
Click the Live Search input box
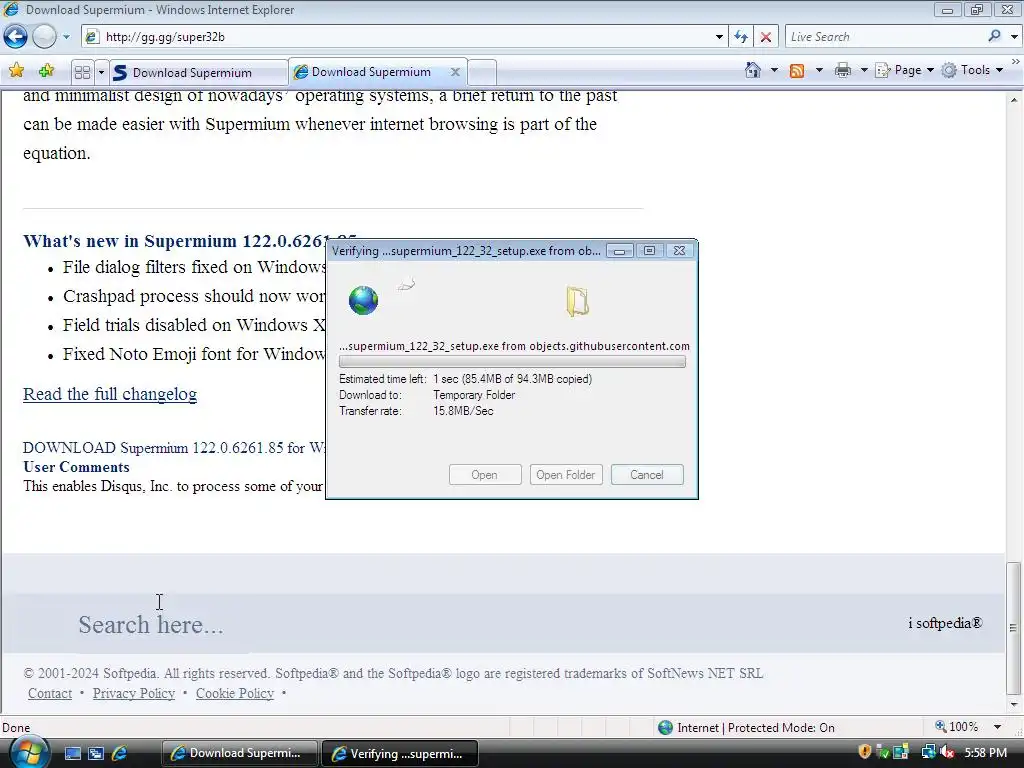[885, 37]
